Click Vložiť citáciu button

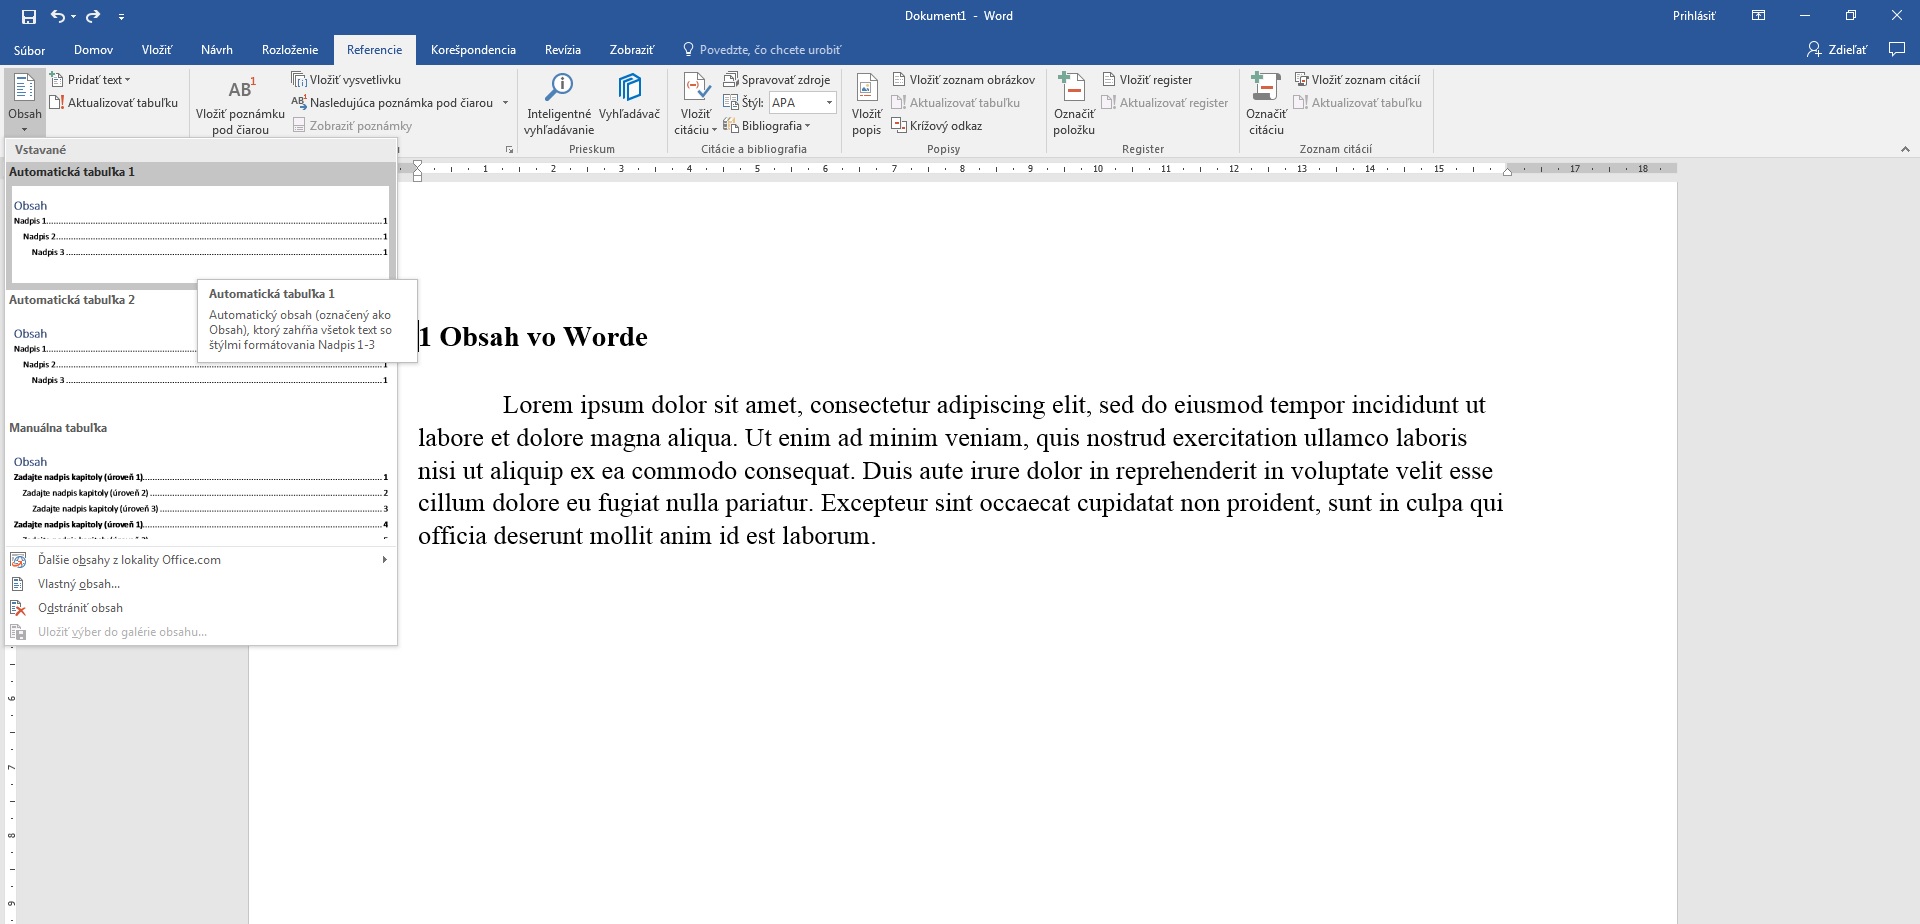pos(696,104)
